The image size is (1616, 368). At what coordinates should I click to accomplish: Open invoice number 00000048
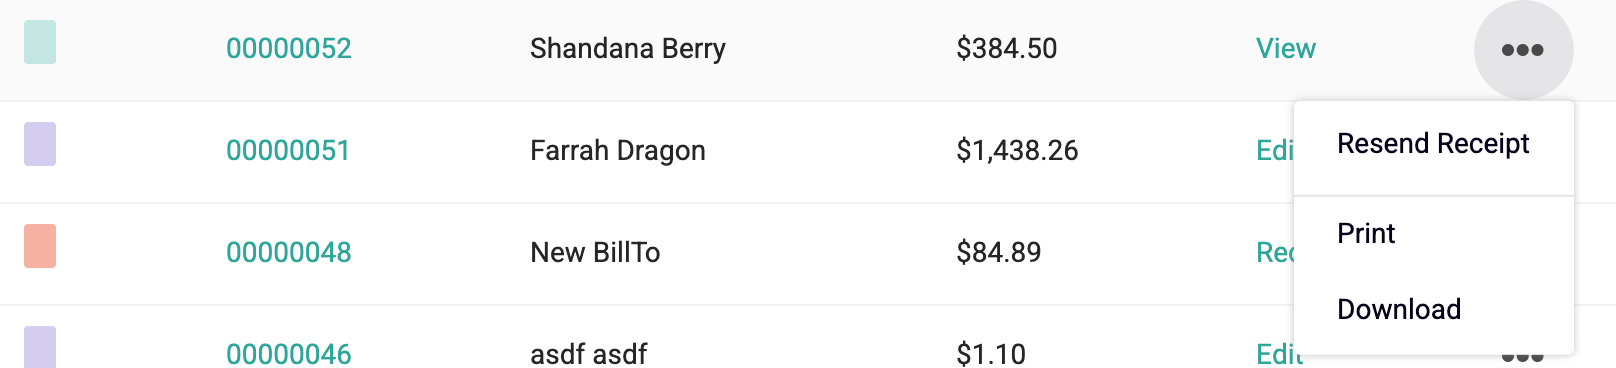pos(289,253)
